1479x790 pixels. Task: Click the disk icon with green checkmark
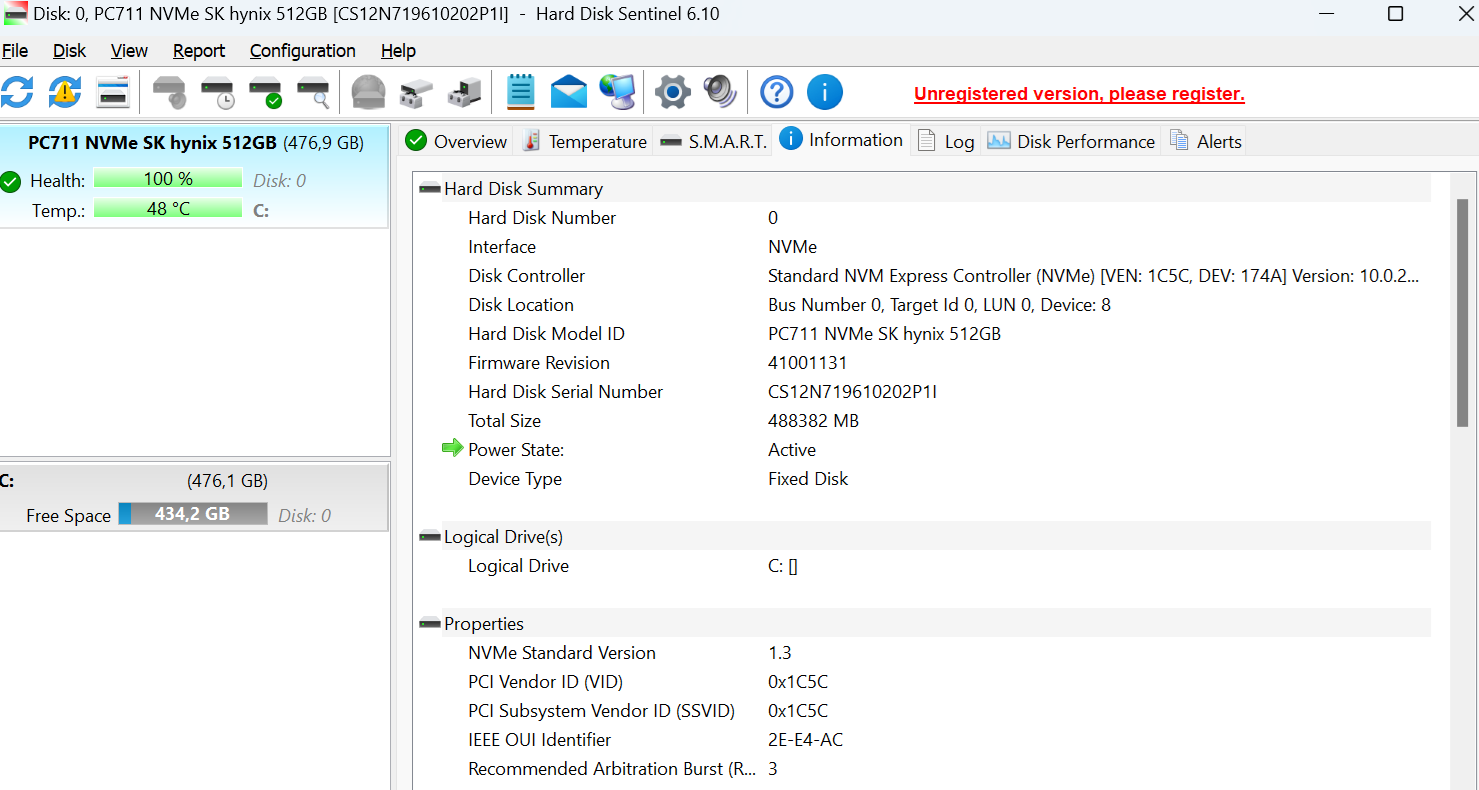click(x=265, y=93)
